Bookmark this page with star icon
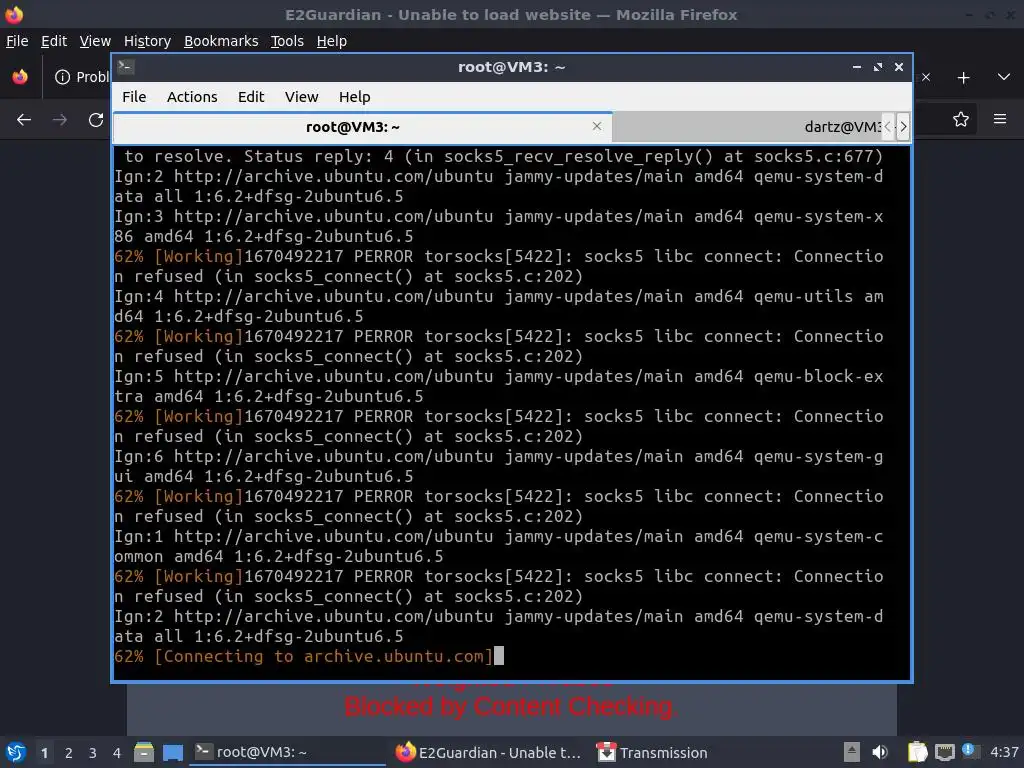This screenshot has height=768, width=1024. point(961,119)
